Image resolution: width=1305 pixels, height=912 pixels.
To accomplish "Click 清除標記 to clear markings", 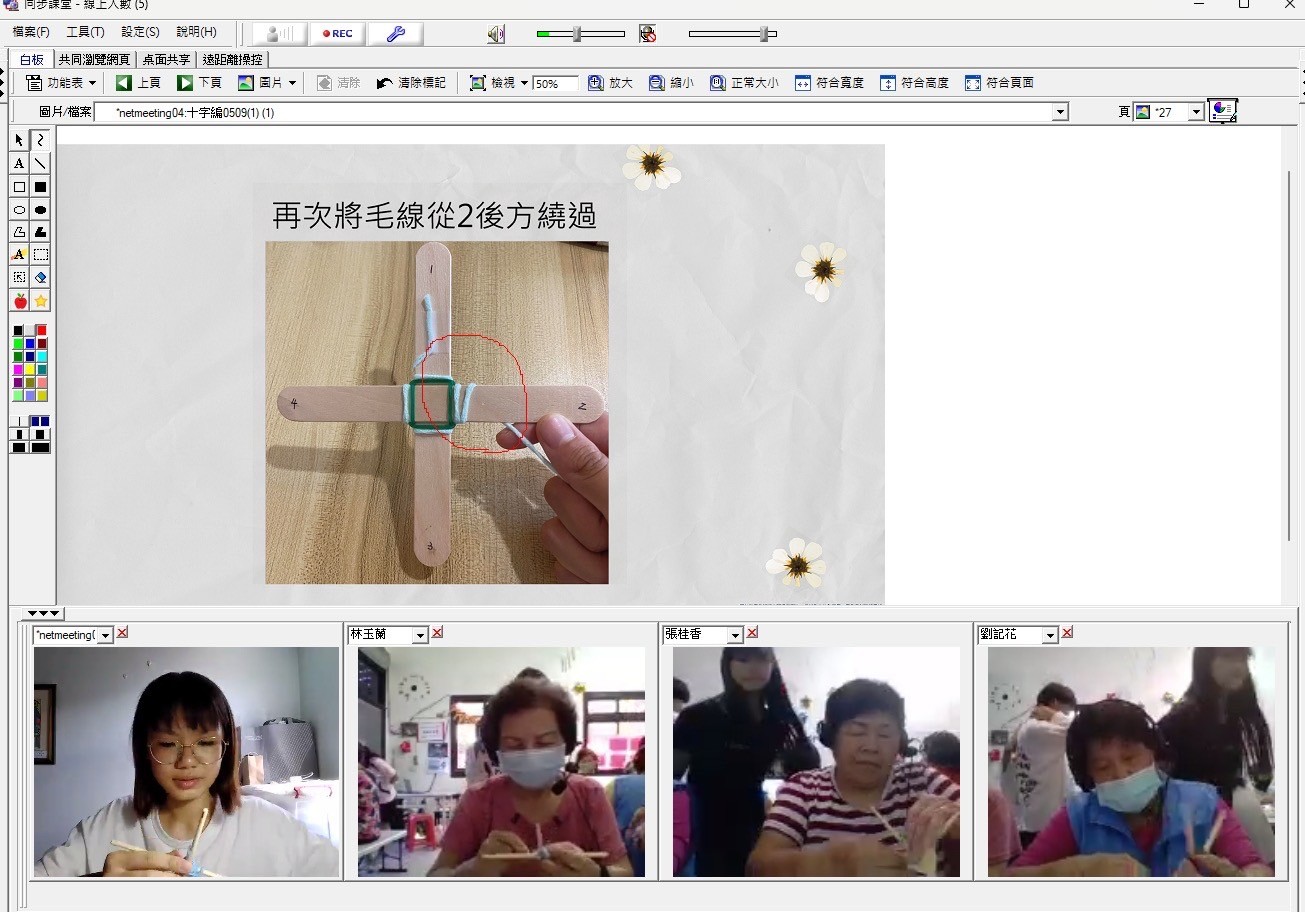I will (411, 83).
